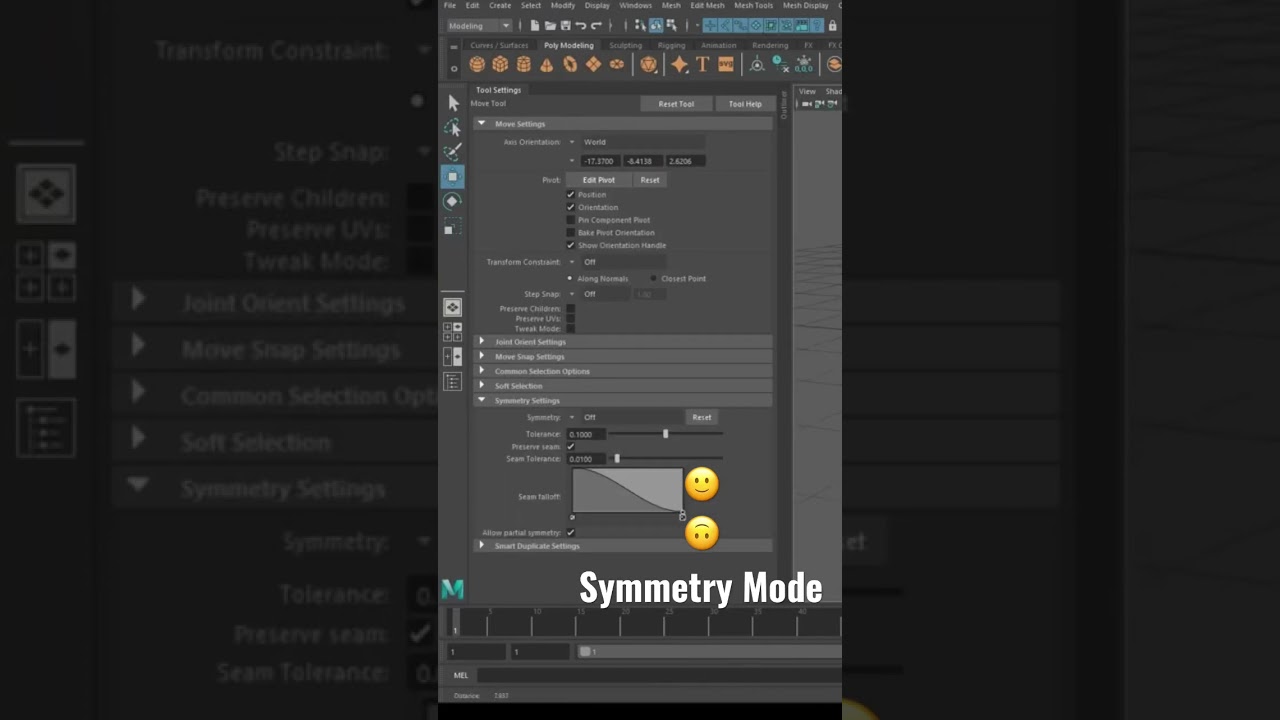The image size is (1280, 720).
Task: Switch to Curves / Surfaces shelf tab
Action: pos(499,45)
